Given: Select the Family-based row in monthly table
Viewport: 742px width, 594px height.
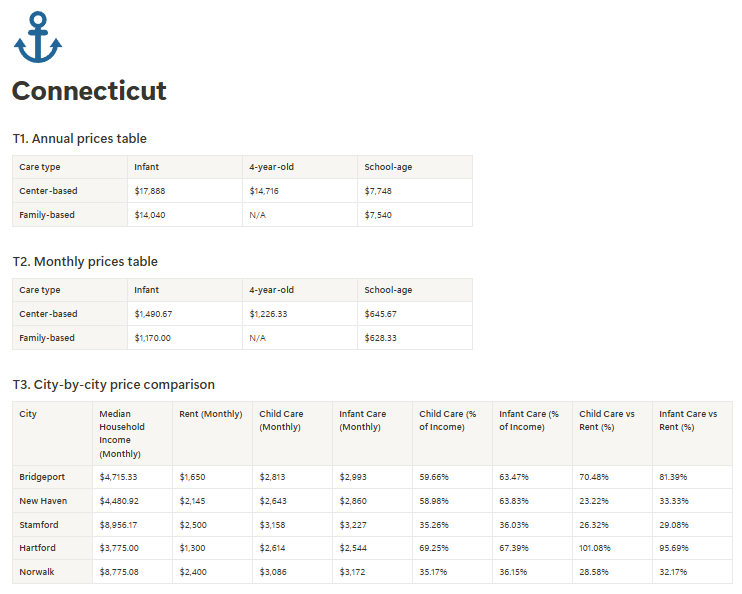Looking at the screenshot, I should 242,338.
